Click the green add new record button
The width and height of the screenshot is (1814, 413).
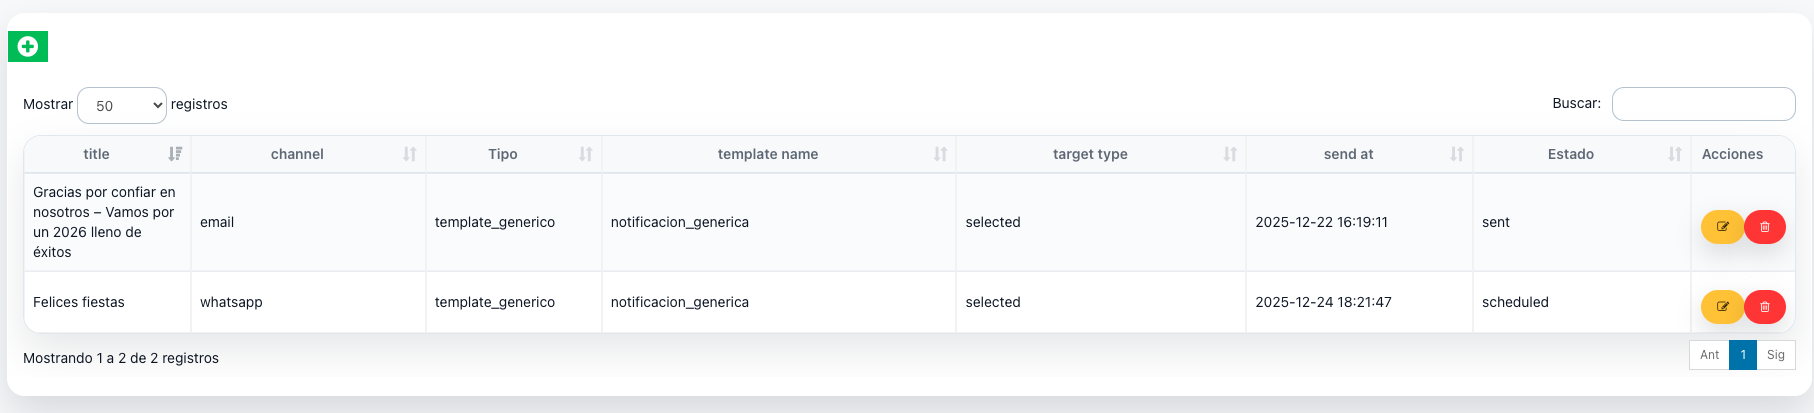28,46
